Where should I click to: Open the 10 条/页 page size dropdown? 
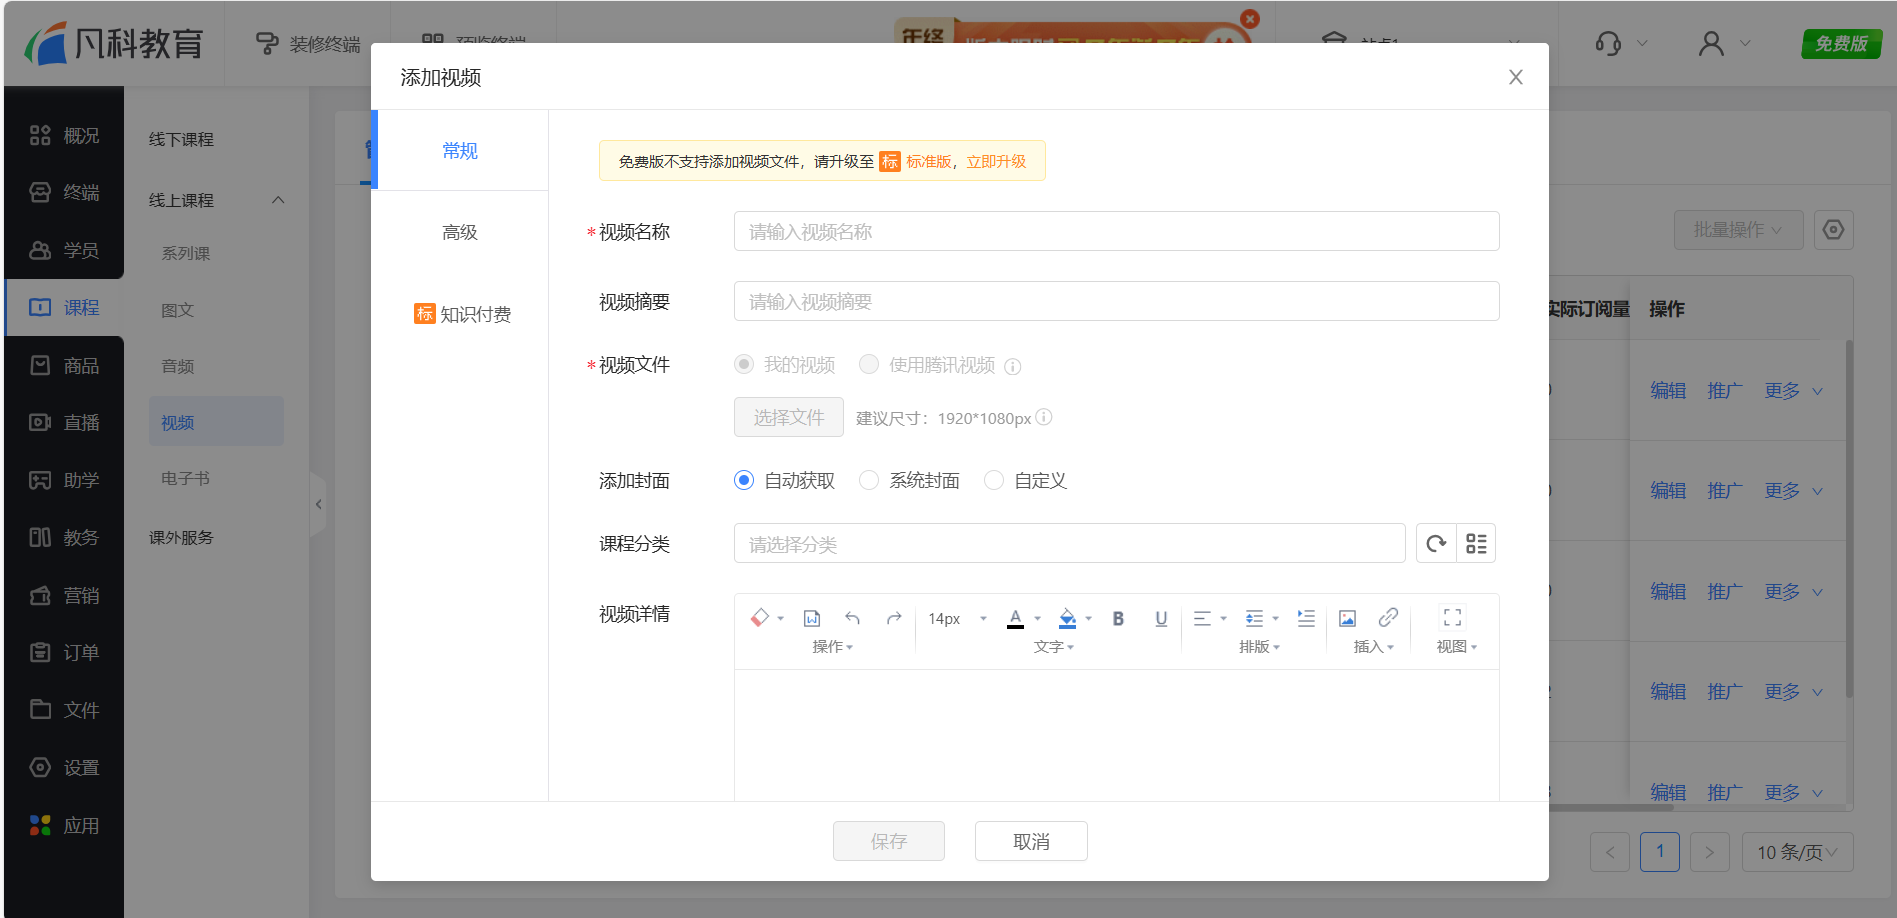[x=1797, y=852]
